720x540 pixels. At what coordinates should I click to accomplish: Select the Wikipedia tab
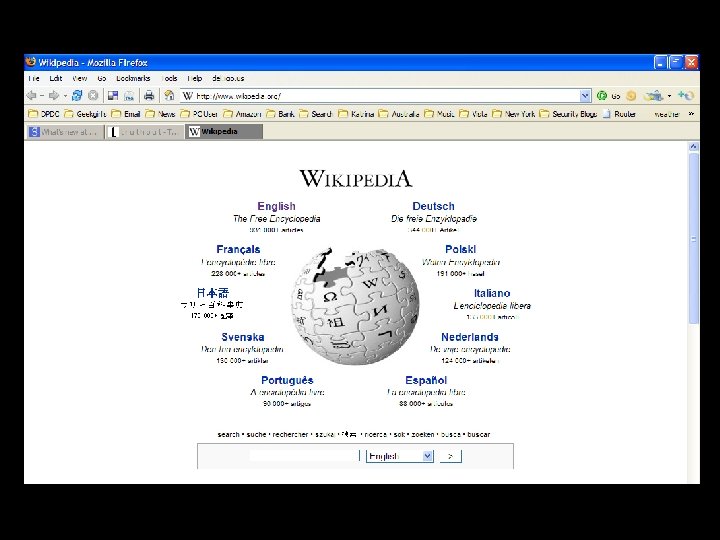coord(224,131)
